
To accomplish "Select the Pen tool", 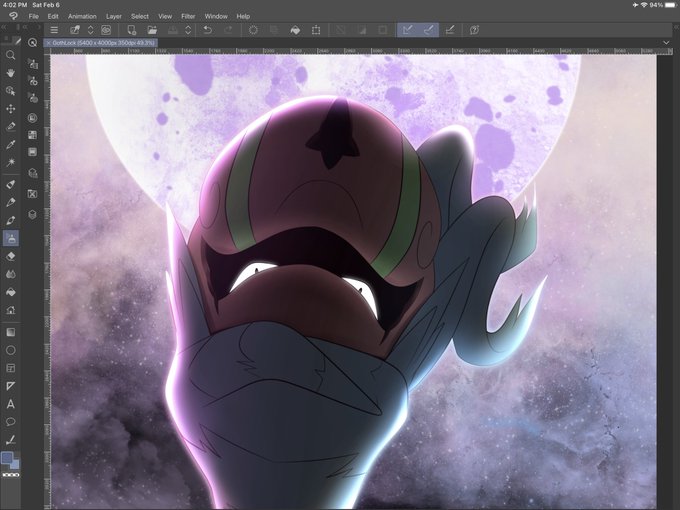I will [x=10, y=184].
